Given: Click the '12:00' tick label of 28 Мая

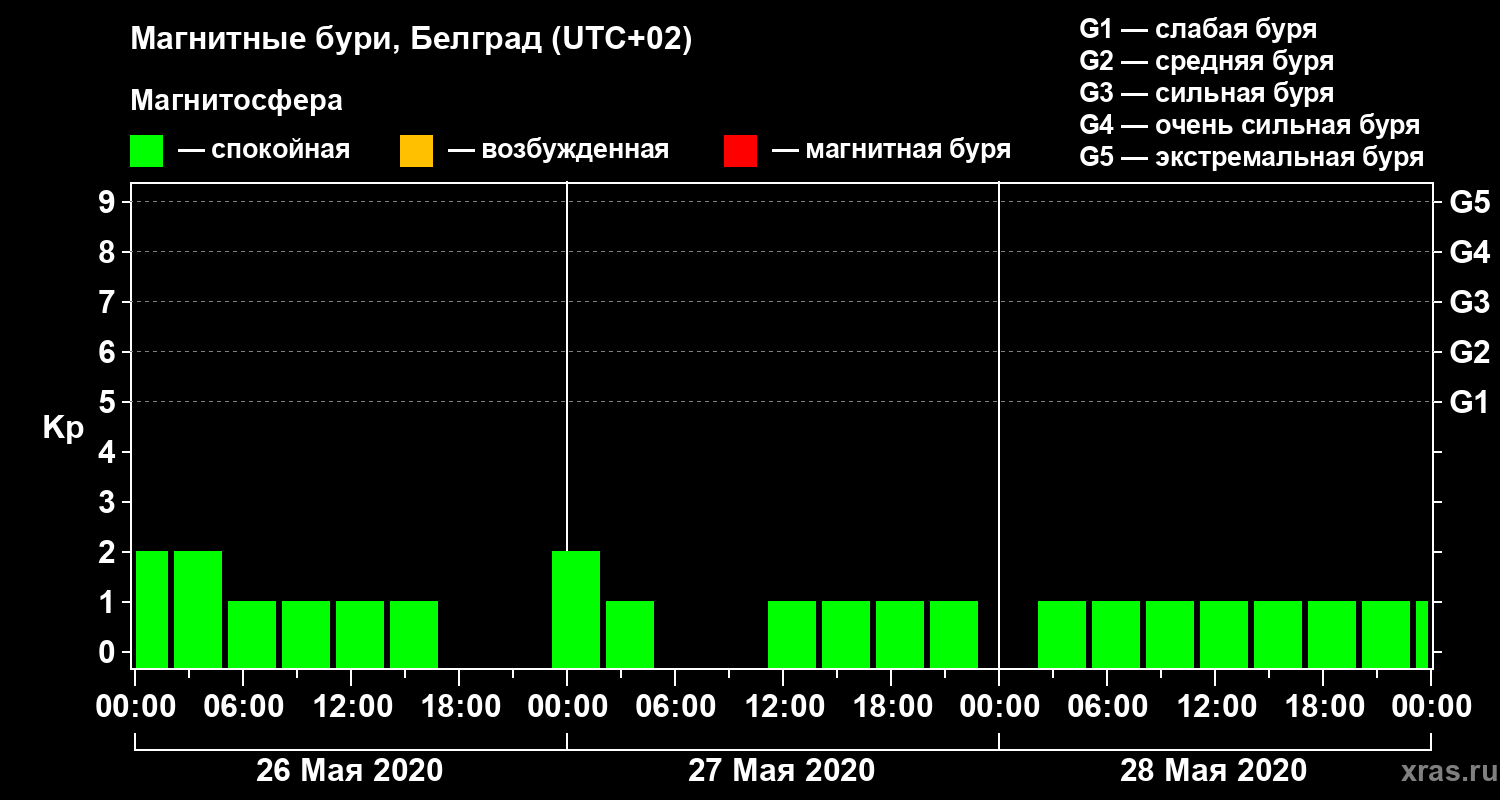Looking at the screenshot, I should (x=1215, y=707).
